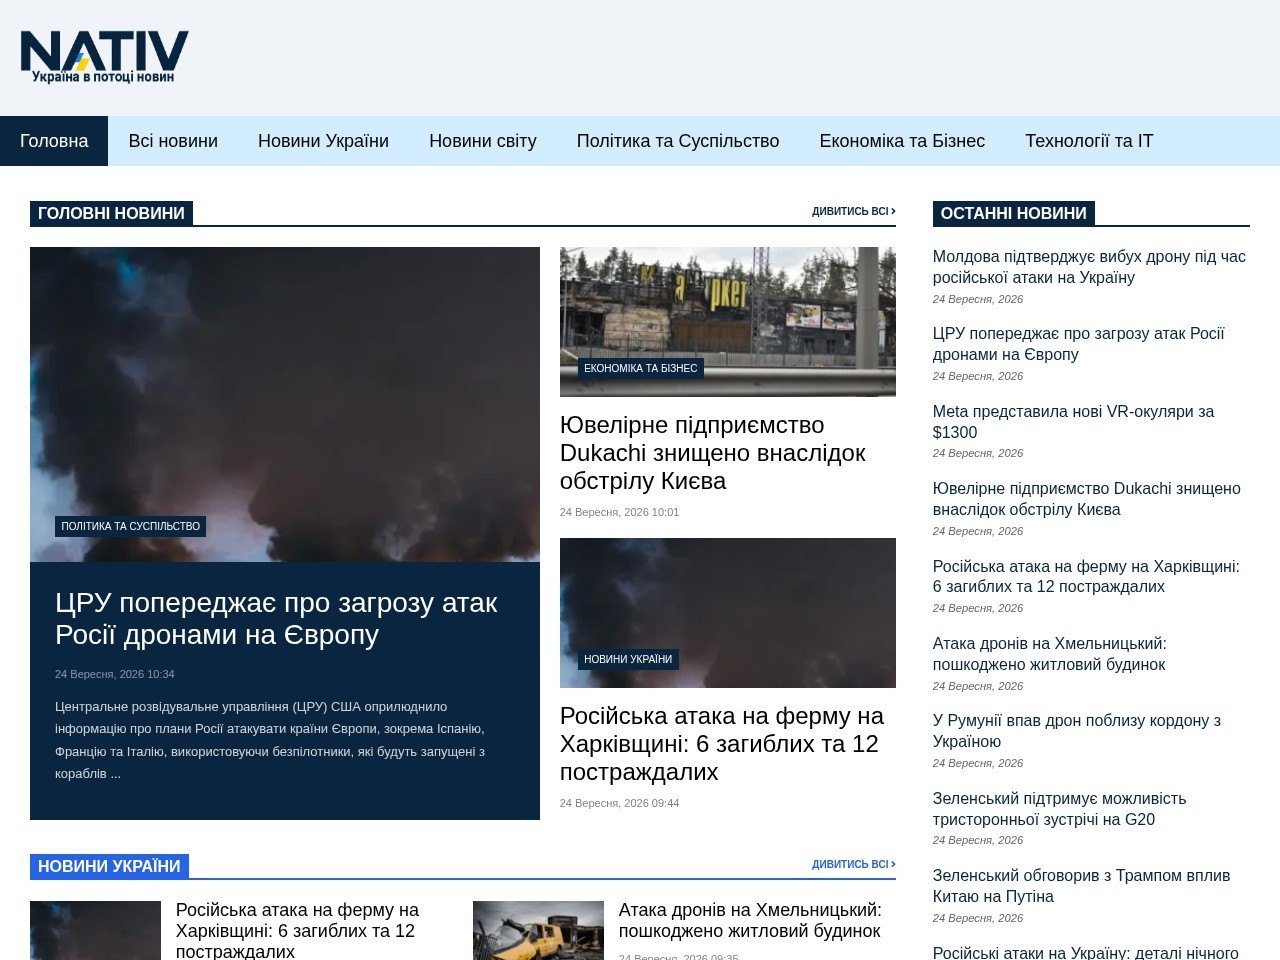Go to Всі новини section
Image resolution: width=1280 pixels, height=960 pixels.
[173, 141]
